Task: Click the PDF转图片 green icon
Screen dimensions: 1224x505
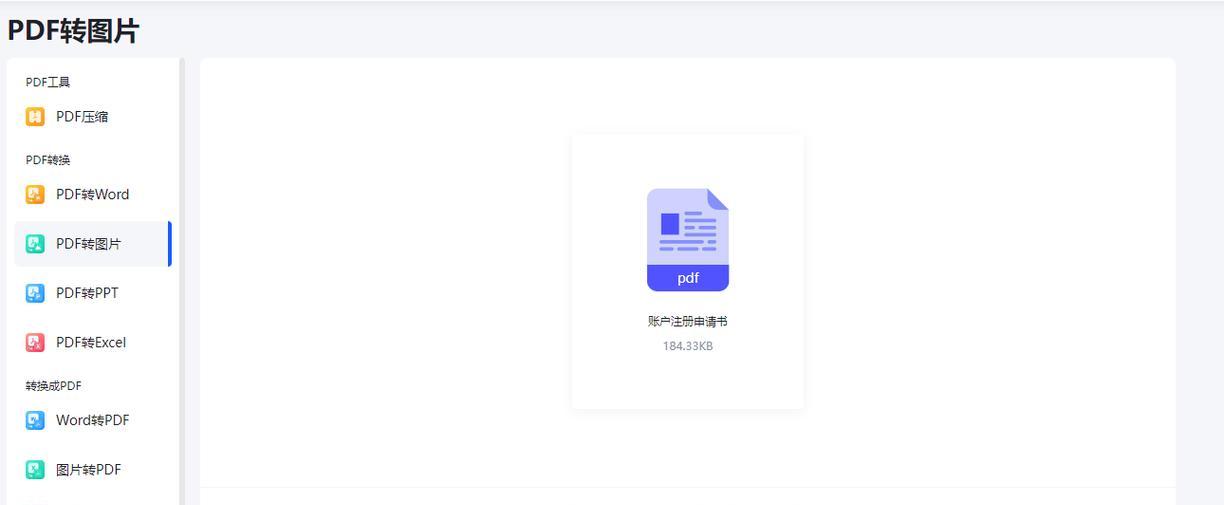Action: point(35,244)
